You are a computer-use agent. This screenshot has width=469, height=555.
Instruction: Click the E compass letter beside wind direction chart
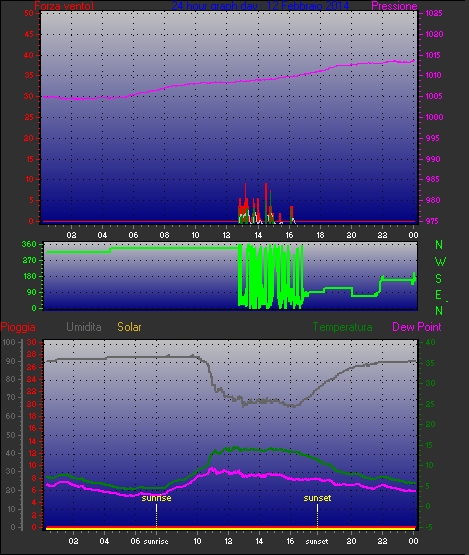point(439,294)
